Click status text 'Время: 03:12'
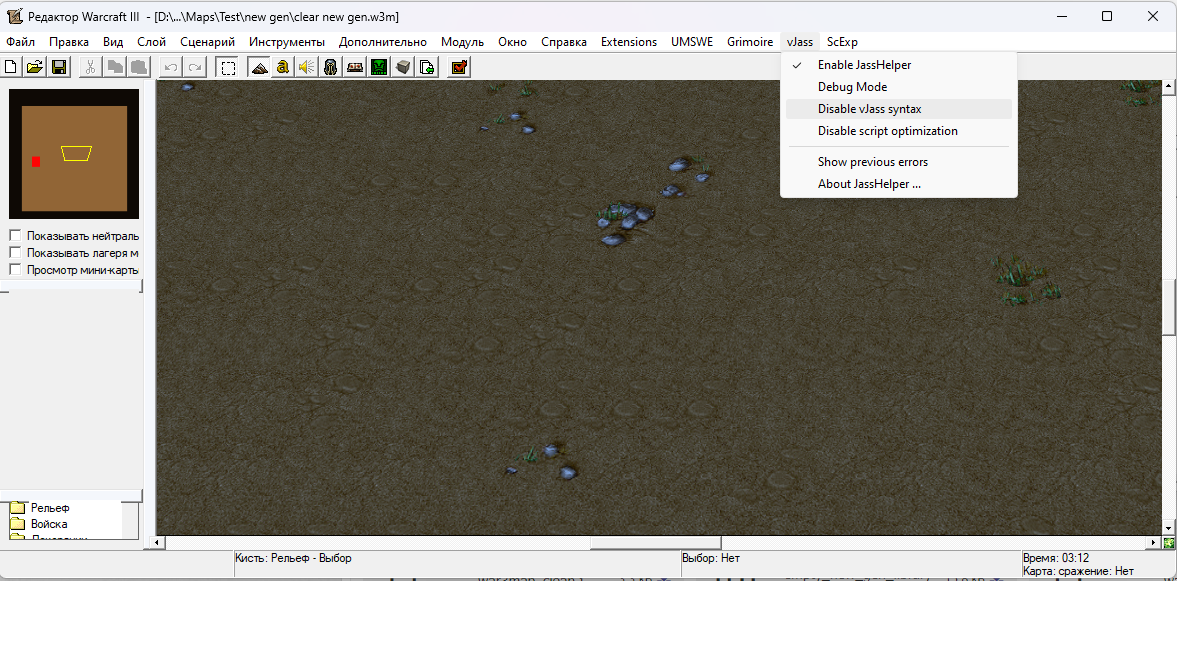This screenshot has height=648, width=1177. (1055, 558)
